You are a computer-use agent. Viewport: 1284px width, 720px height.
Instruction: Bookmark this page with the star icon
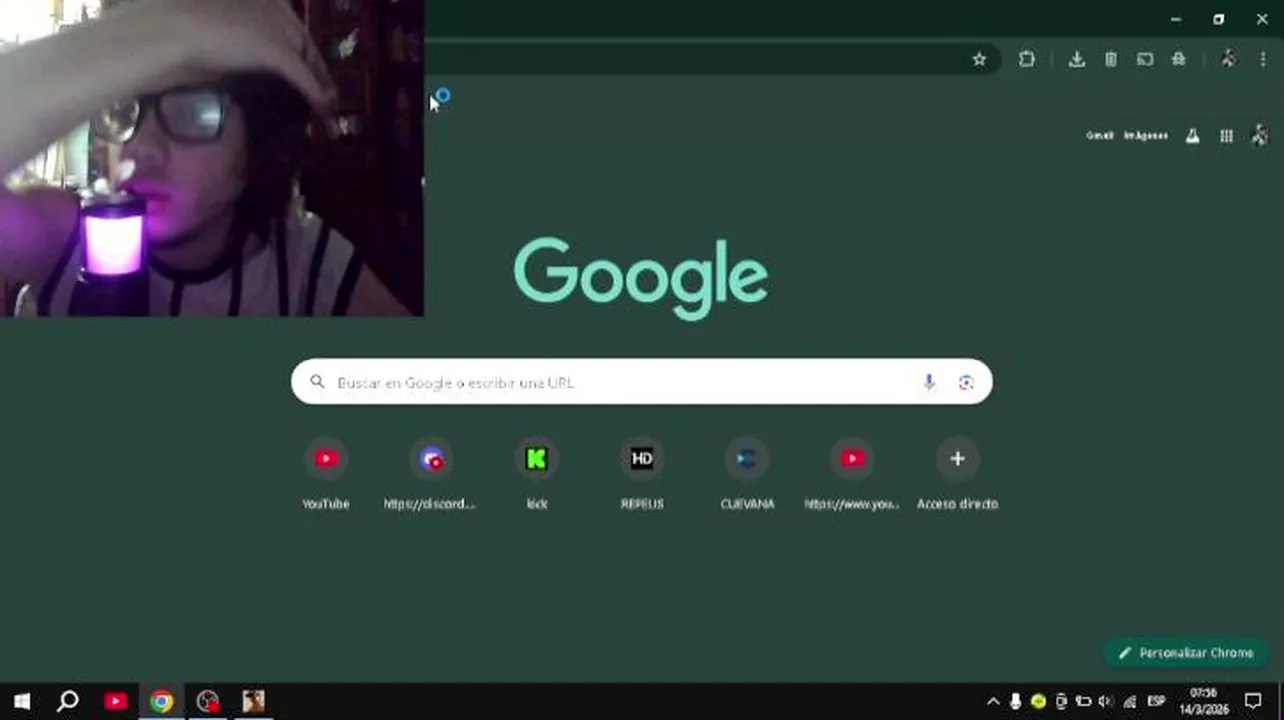tap(979, 59)
